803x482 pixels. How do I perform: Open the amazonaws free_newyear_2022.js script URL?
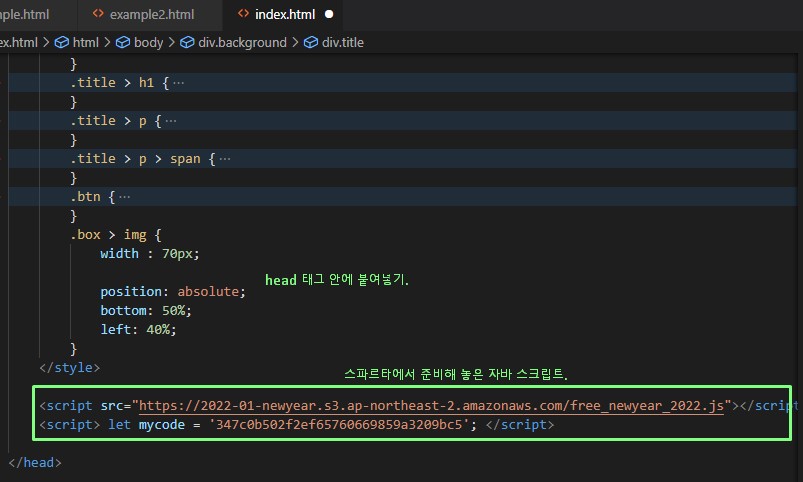click(431, 406)
